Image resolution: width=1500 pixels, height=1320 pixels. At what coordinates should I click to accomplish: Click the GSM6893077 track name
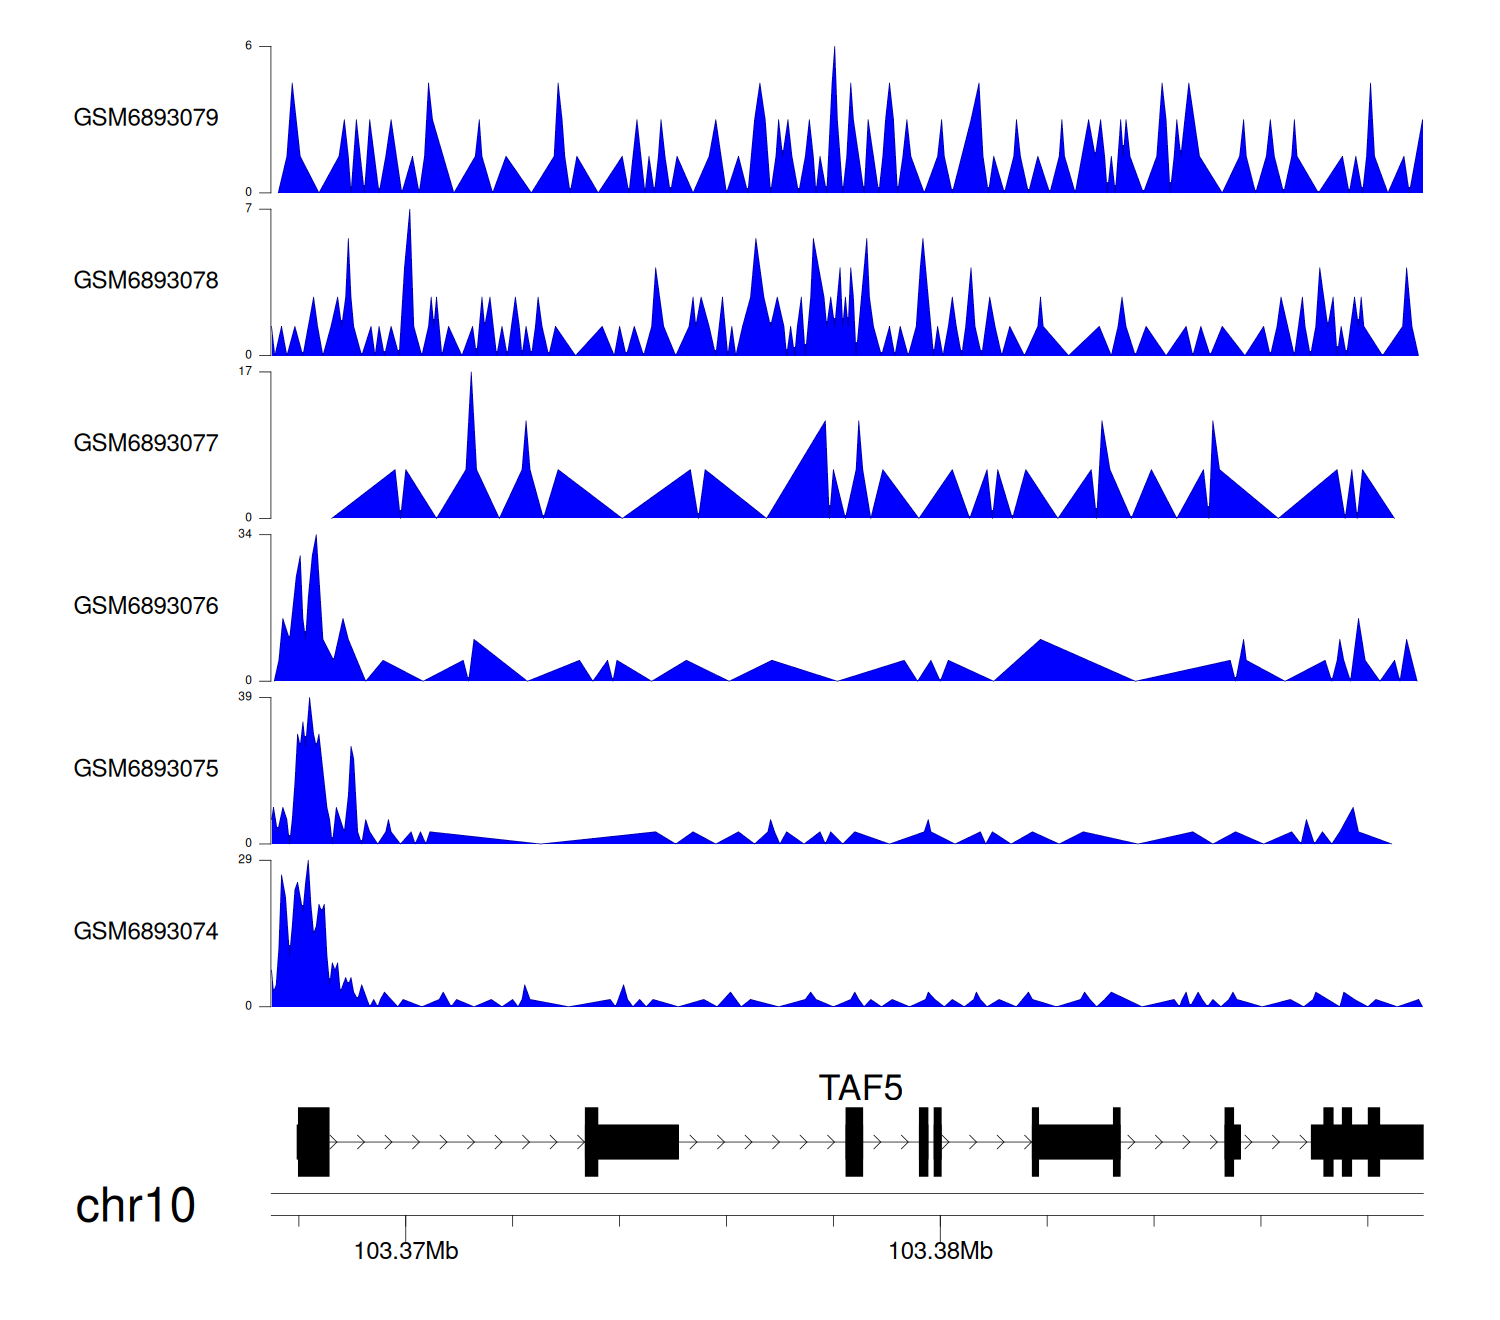click(x=146, y=443)
